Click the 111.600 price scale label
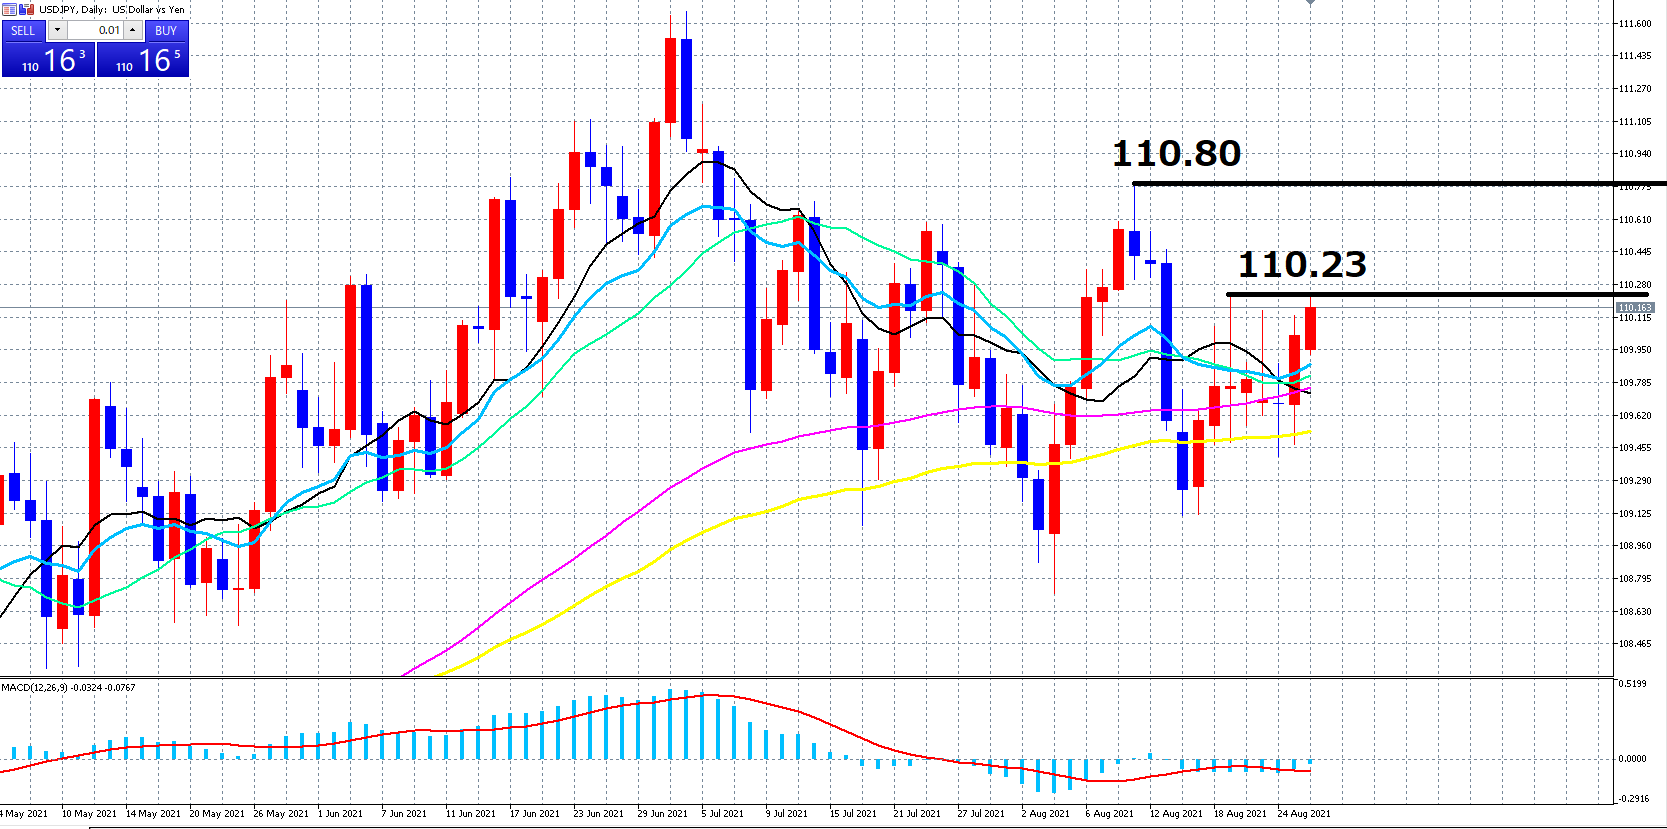The height and width of the screenshot is (829, 1667). tap(1635, 24)
